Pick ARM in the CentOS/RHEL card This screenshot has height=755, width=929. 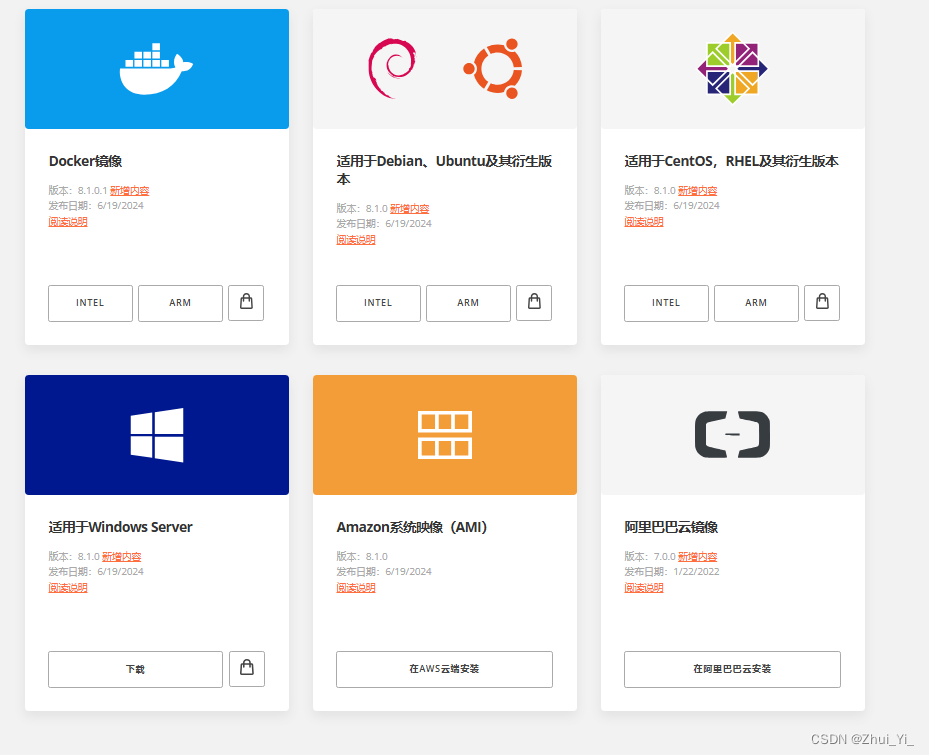[x=757, y=303]
